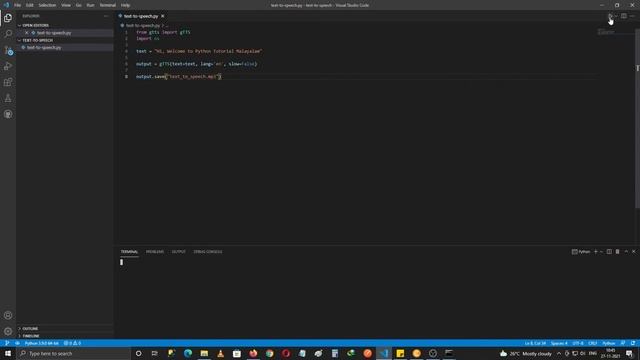Open the File menu
Image resolution: width=640 pixels, height=360 pixels.
pos(18,5)
